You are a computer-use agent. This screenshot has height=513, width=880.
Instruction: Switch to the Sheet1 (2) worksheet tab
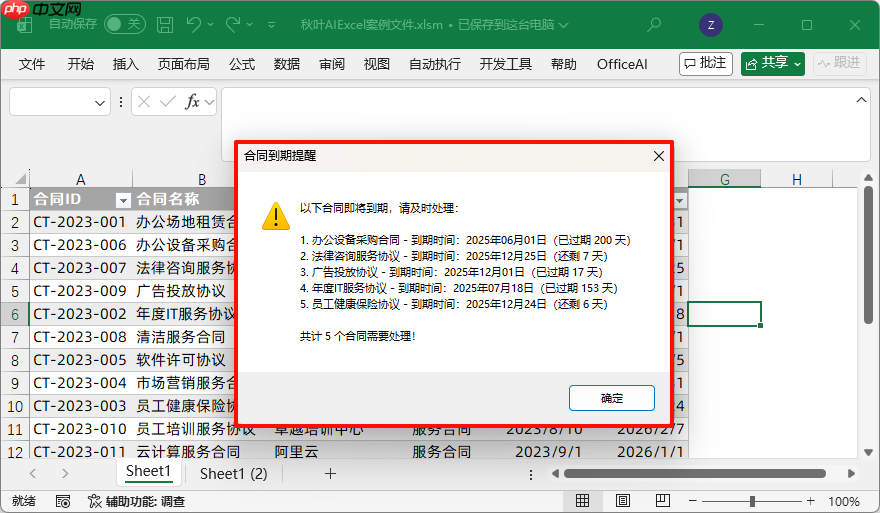tap(233, 474)
